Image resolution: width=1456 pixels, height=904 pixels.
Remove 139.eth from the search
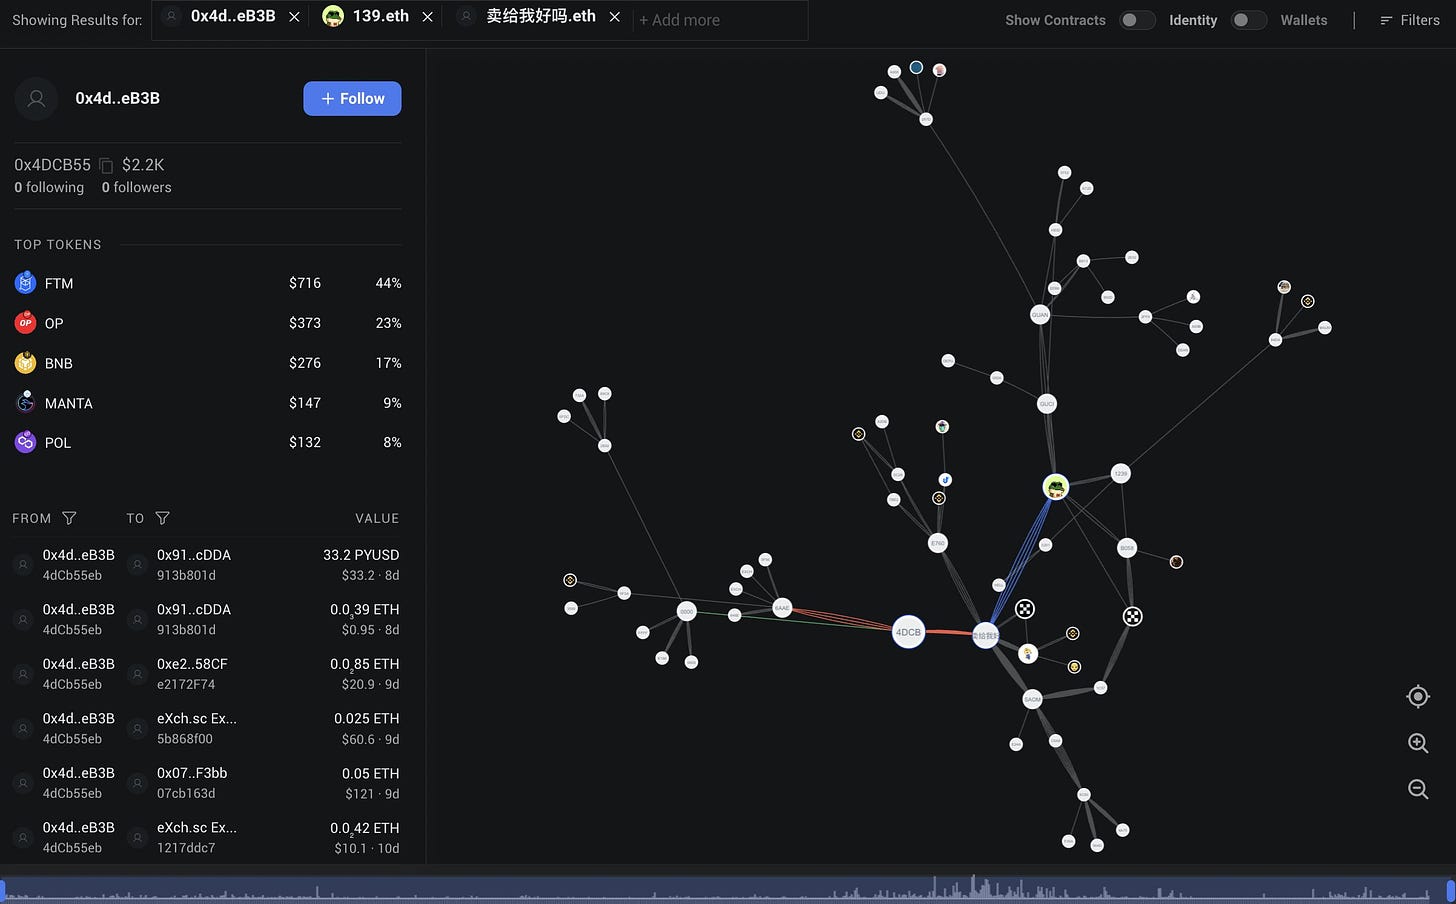click(428, 18)
